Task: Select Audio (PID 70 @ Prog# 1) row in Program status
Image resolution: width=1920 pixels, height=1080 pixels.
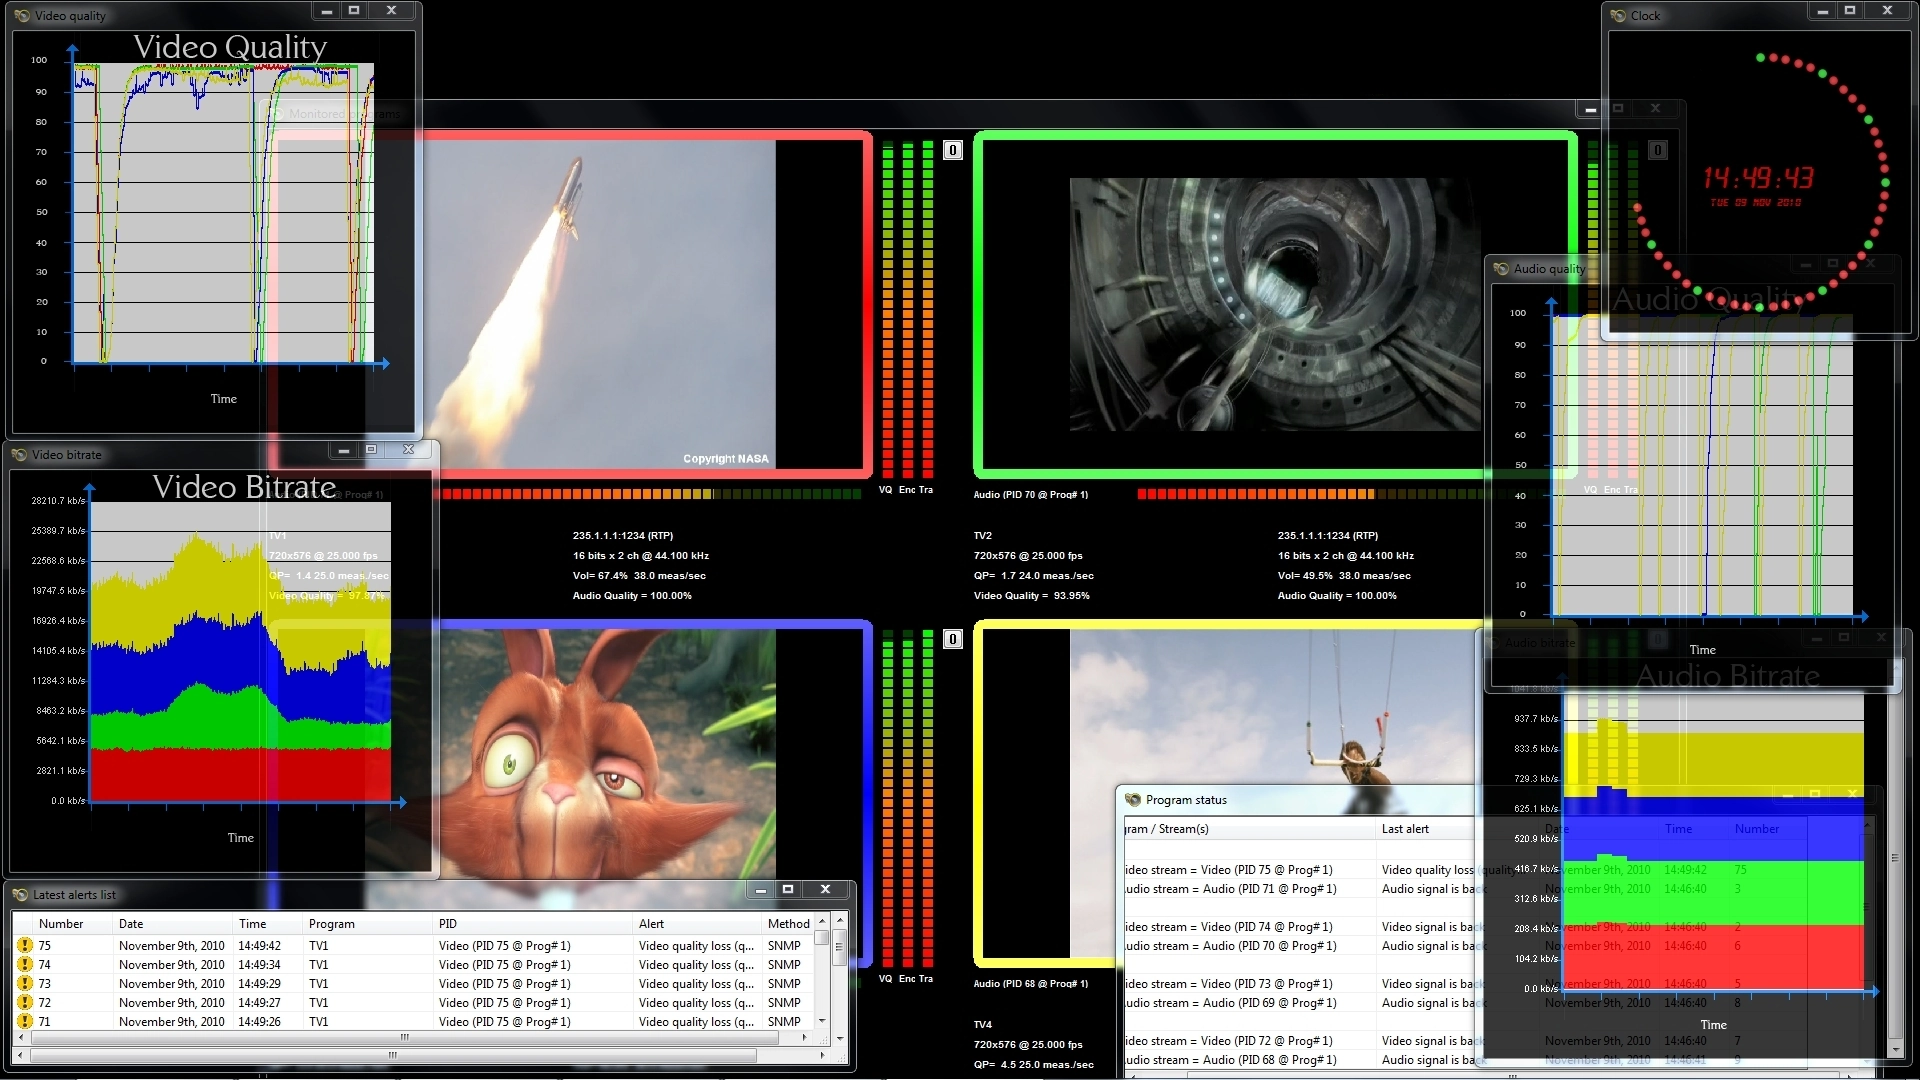Action: 1300,946
